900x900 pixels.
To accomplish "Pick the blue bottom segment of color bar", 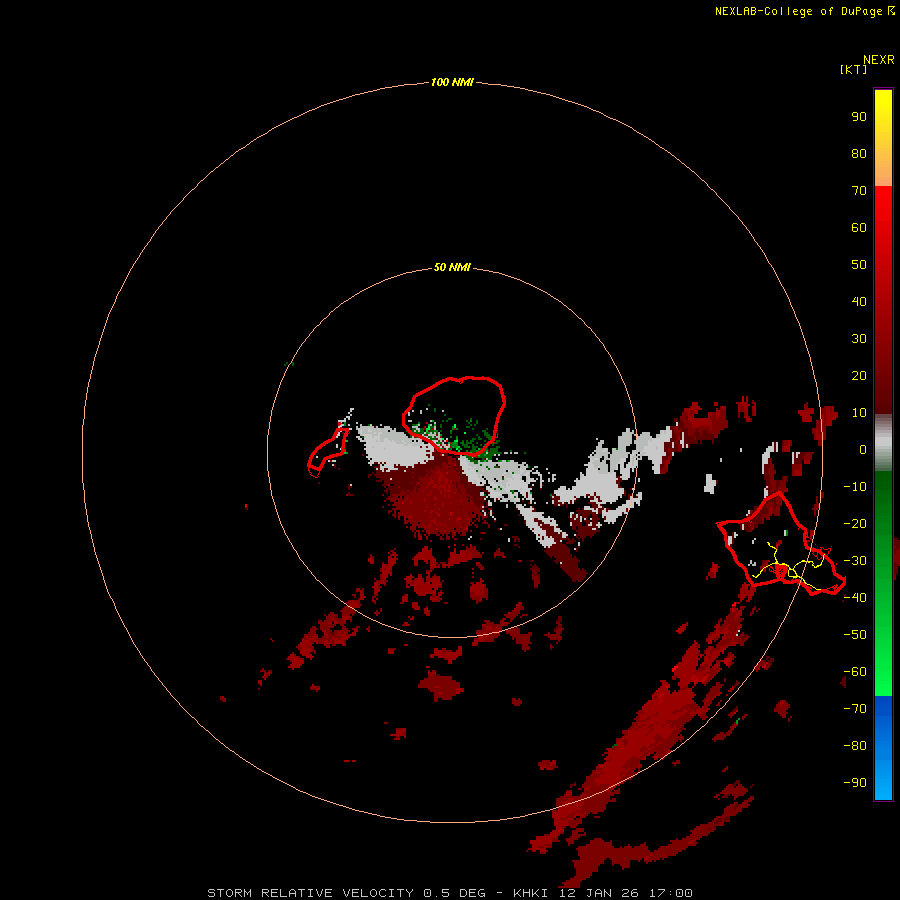I will click(x=883, y=748).
